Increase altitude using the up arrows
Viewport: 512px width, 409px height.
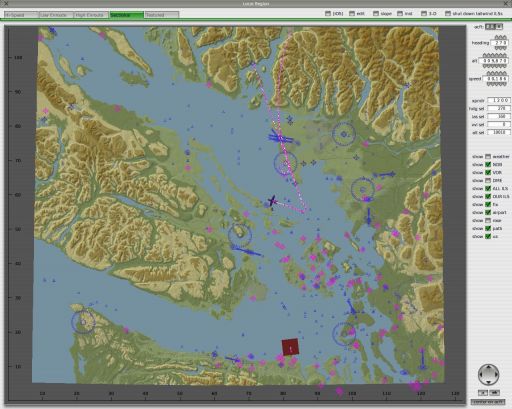495,55
